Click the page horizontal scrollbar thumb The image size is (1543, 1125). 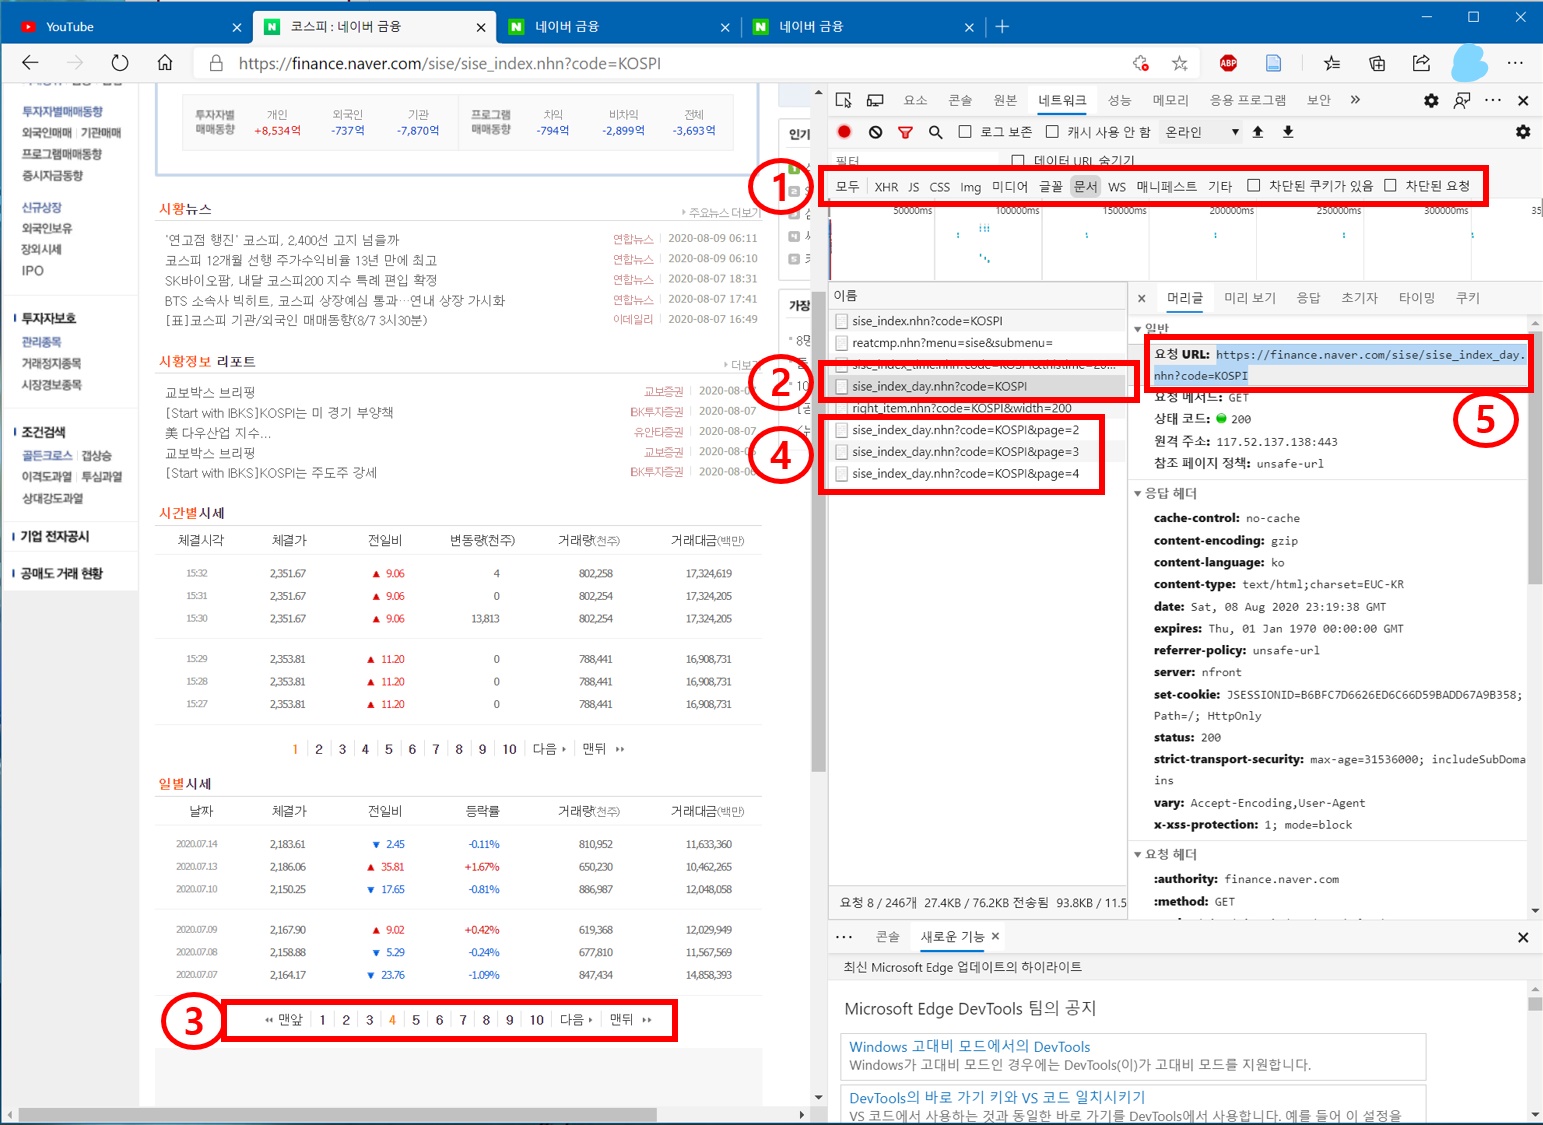[x=337, y=1114]
